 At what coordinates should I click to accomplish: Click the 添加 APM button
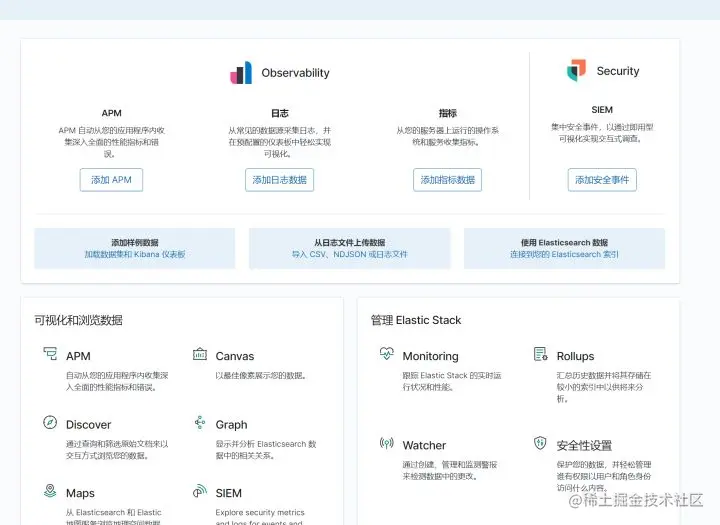pyautogui.click(x=111, y=180)
